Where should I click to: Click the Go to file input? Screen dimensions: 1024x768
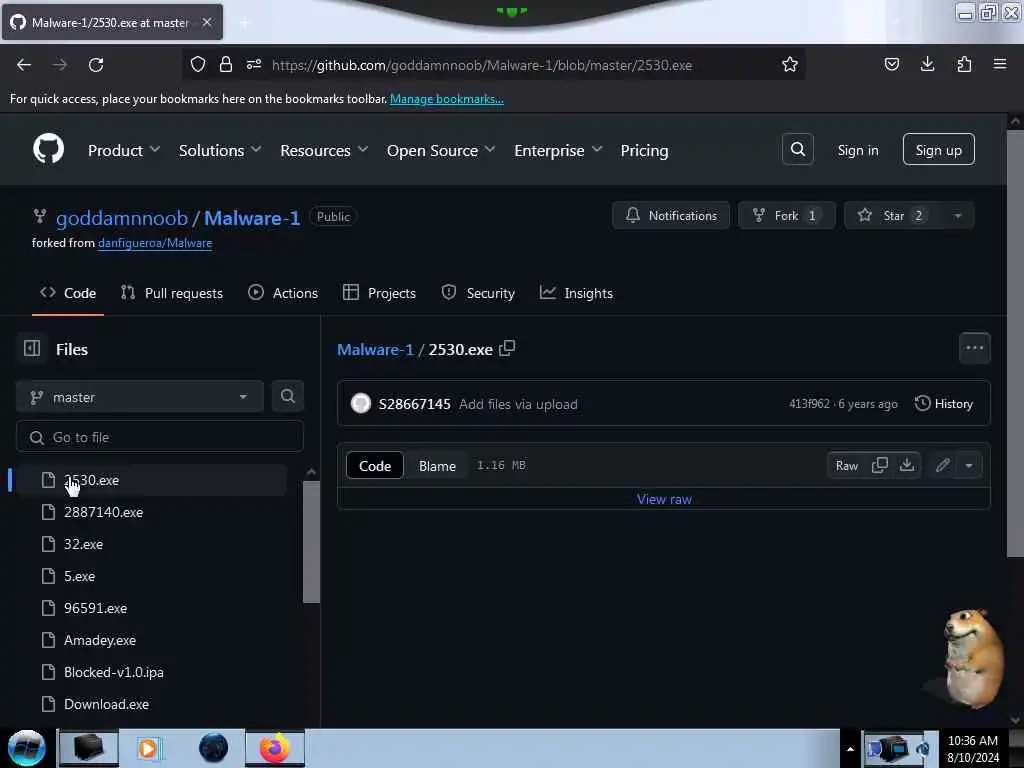tap(160, 437)
